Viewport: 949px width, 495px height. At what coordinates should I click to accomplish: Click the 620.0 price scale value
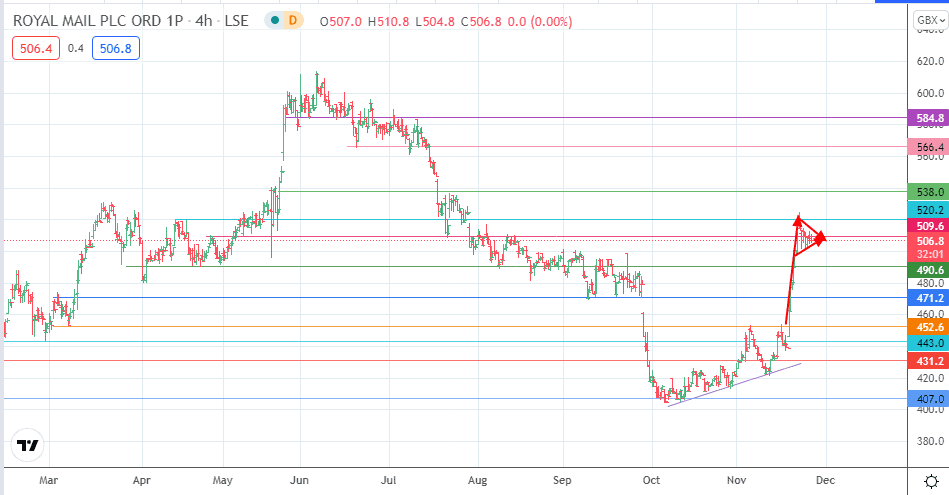pyautogui.click(x=930, y=61)
